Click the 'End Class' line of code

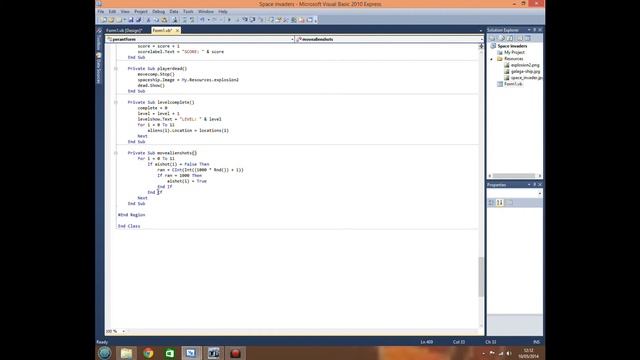tap(129, 226)
